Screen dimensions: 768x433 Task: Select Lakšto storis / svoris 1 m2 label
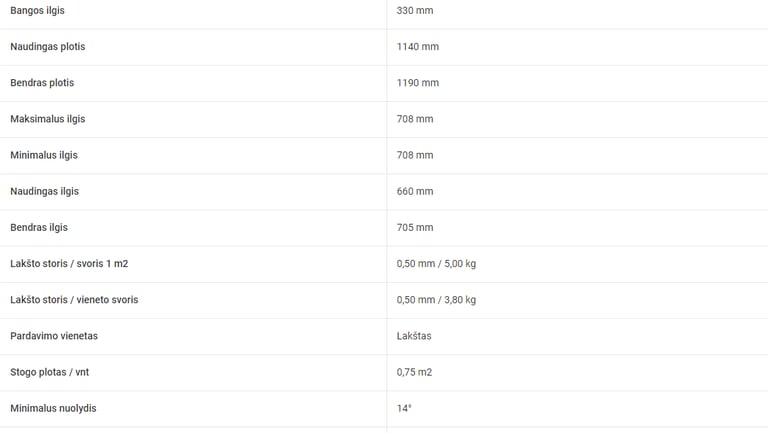(x=69, y=264)
